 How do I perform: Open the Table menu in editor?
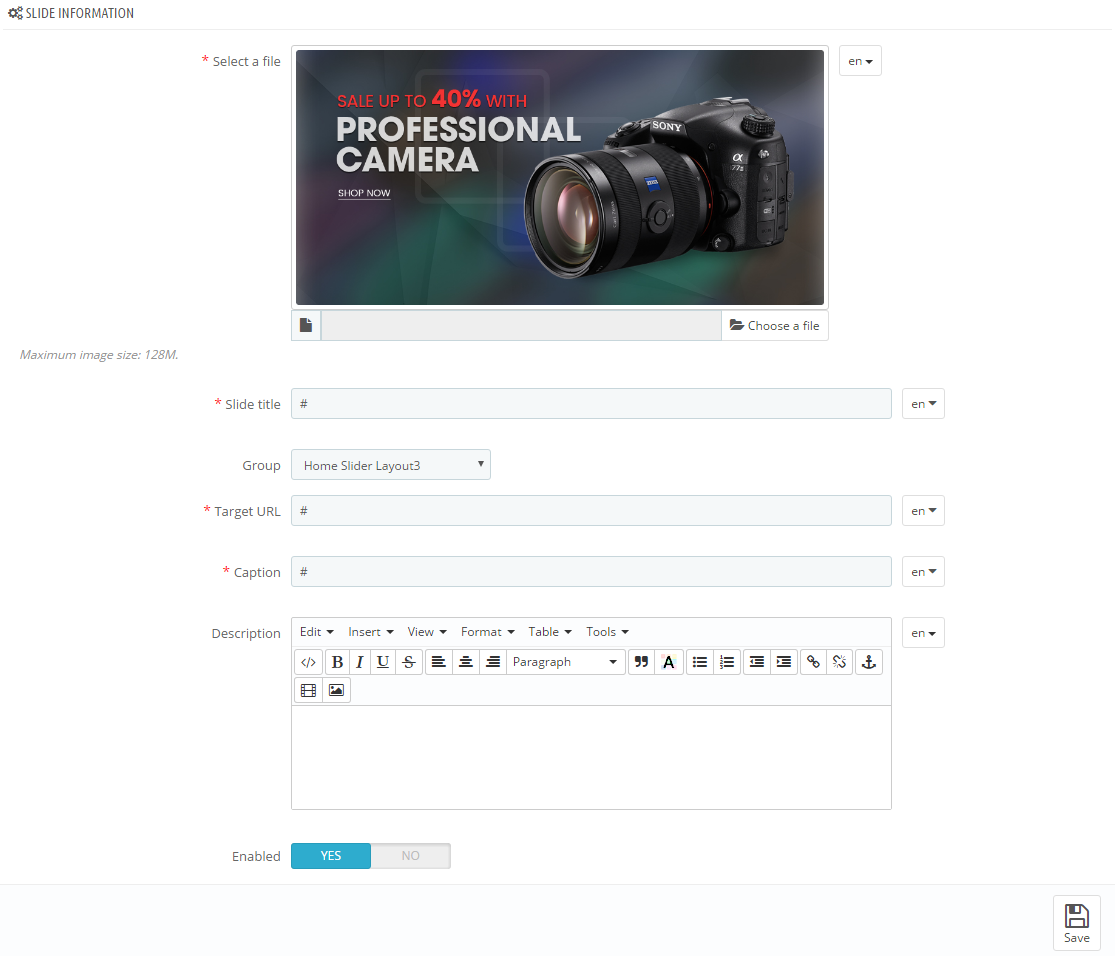click(x=550, y=632)
